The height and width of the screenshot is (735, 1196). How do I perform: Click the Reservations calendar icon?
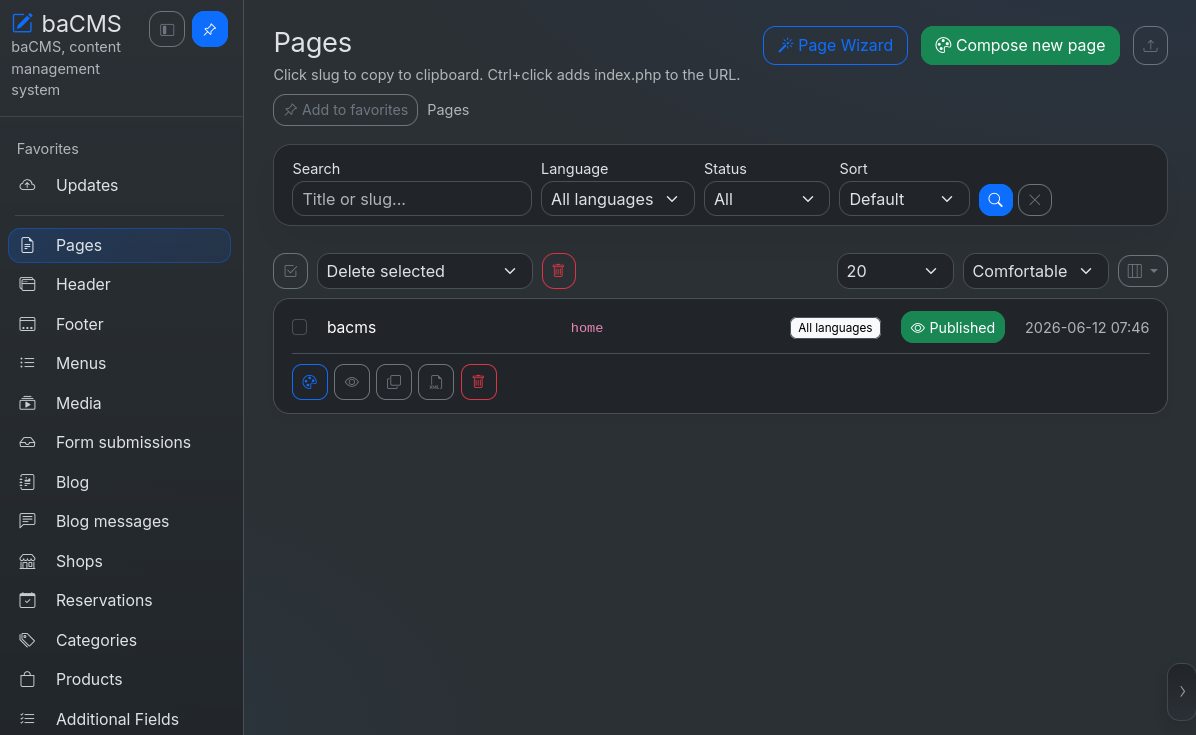click(27, 601)
